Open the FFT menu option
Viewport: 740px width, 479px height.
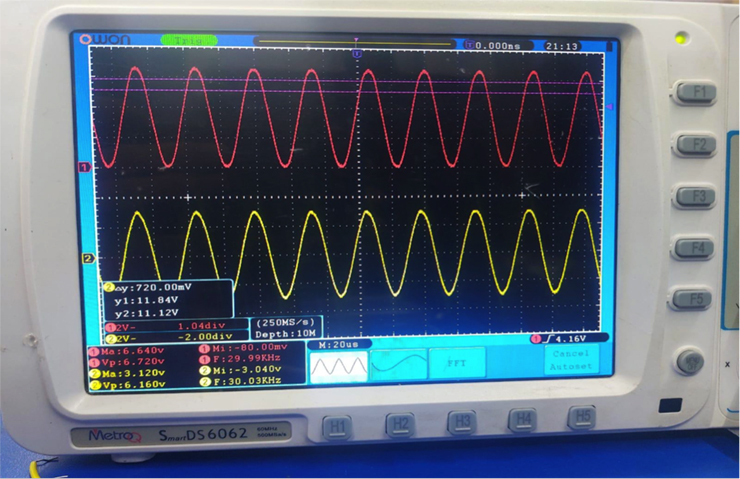(458, 364)
